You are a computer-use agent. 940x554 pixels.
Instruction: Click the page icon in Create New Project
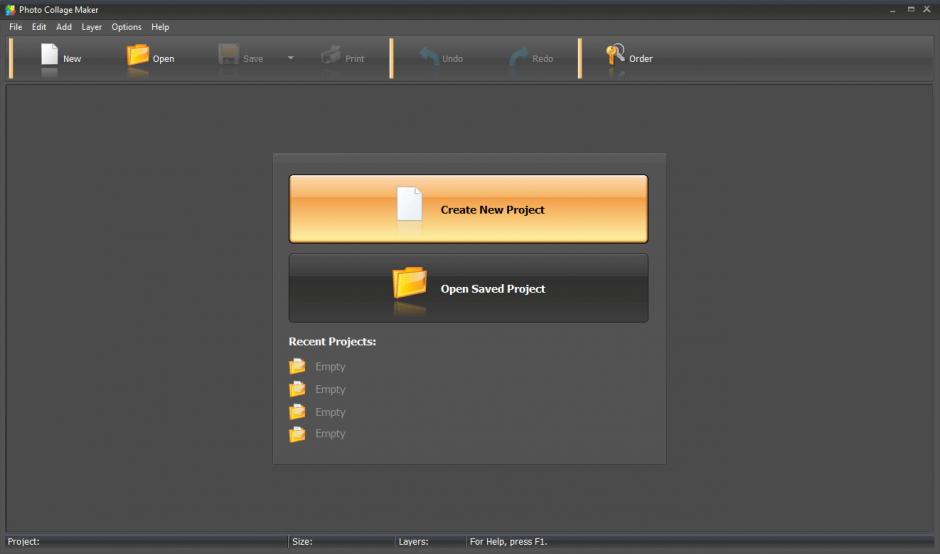409,204
